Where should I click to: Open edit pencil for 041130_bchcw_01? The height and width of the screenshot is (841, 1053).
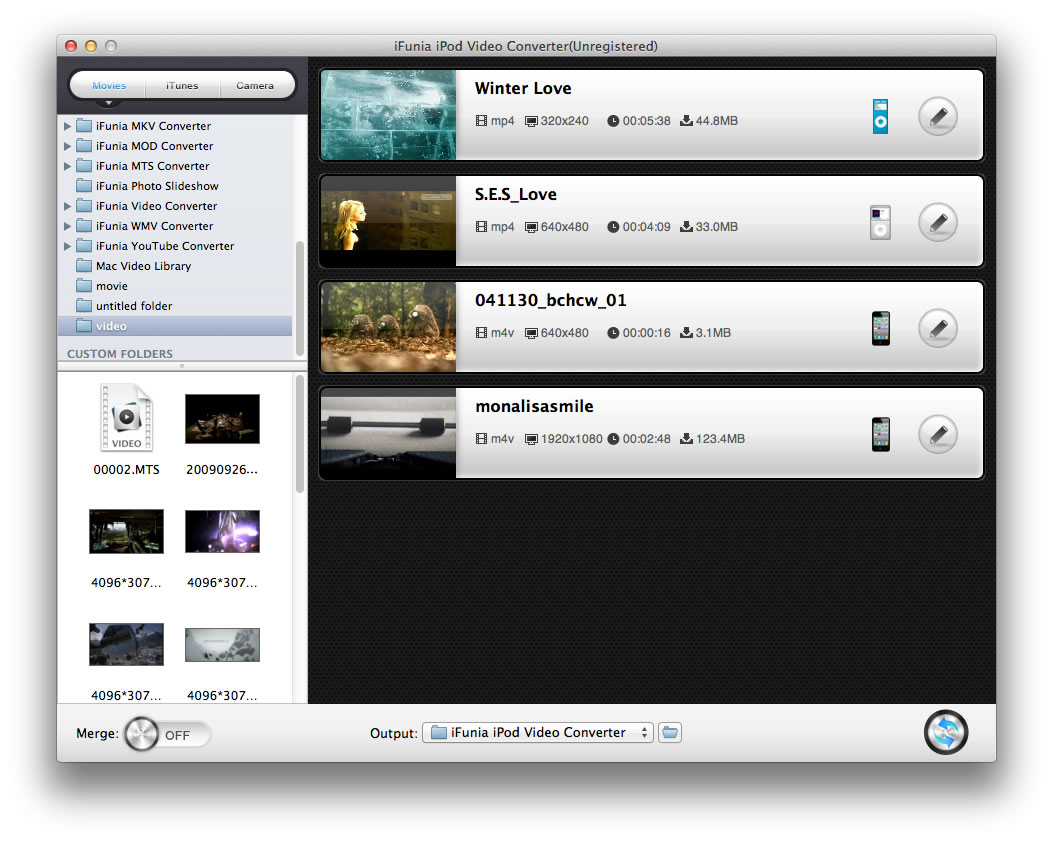[937, 328]
